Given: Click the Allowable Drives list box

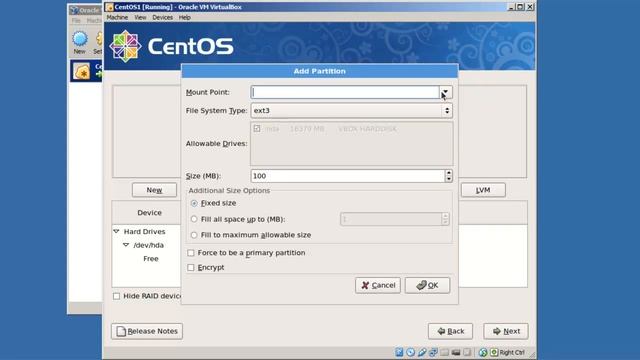Looking at the screenshot, I should (x=351, y=144).
